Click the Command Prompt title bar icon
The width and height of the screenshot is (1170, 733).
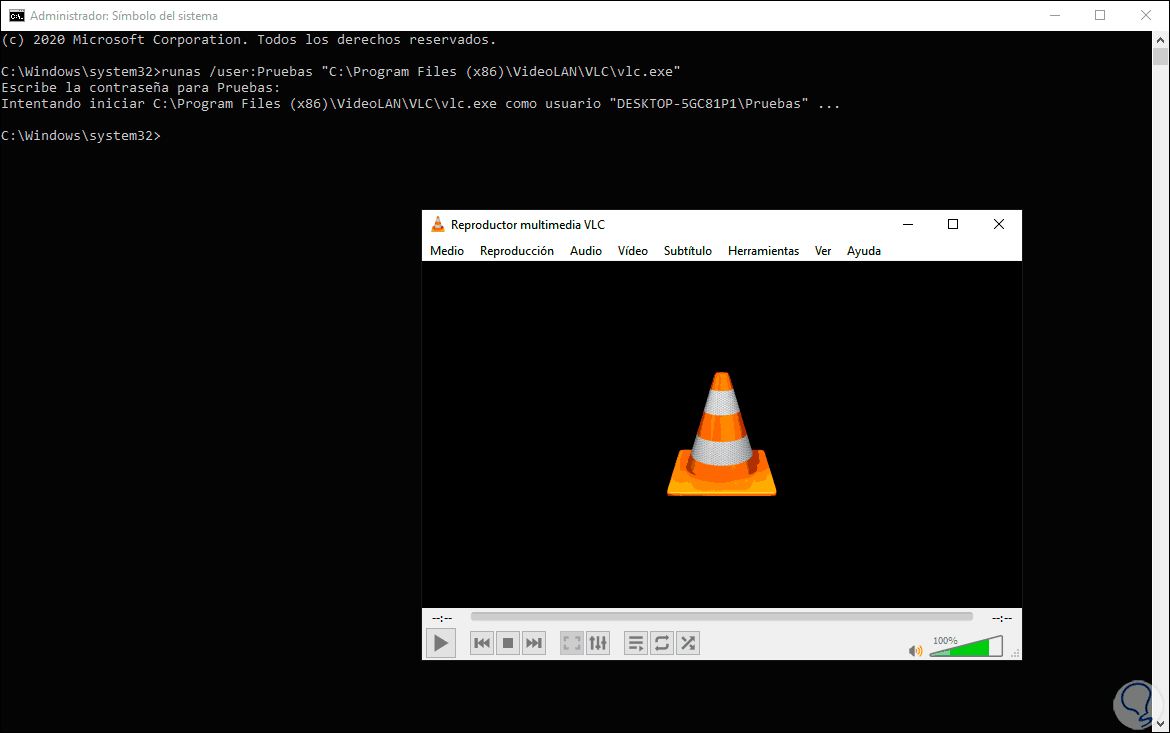click(x=16, y=16)
